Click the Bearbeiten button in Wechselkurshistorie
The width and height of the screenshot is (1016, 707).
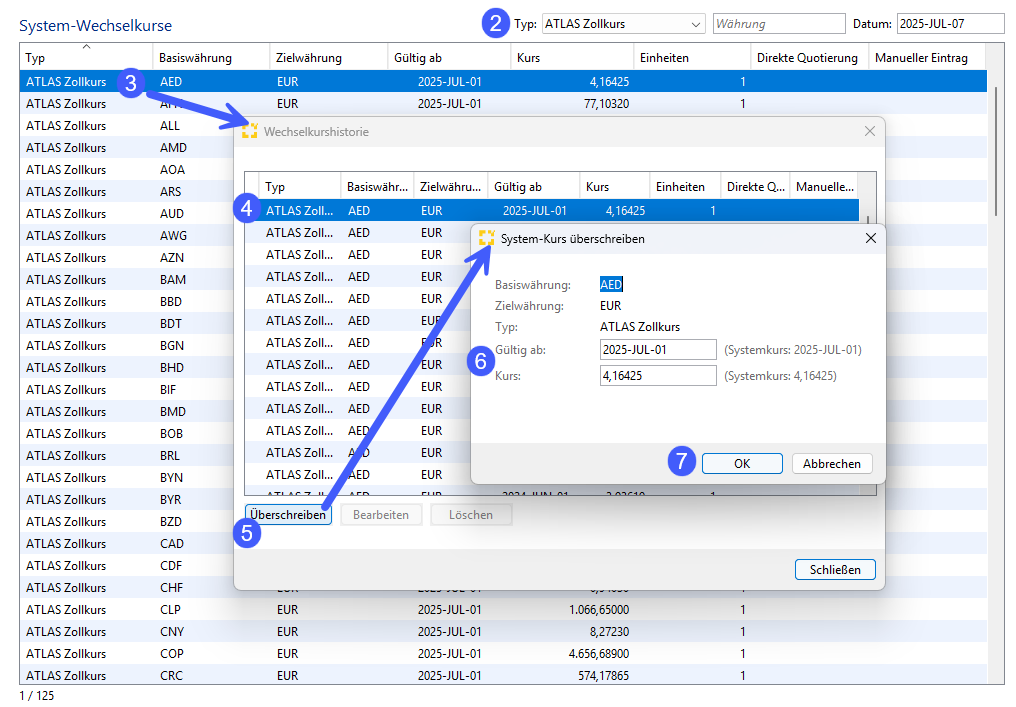tap(381, 515)
